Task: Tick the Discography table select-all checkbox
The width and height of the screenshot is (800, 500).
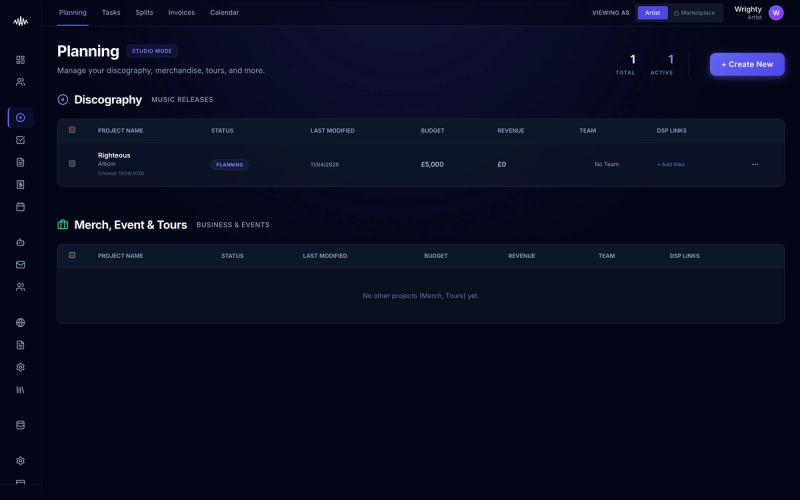Action: tap(72, 130)
